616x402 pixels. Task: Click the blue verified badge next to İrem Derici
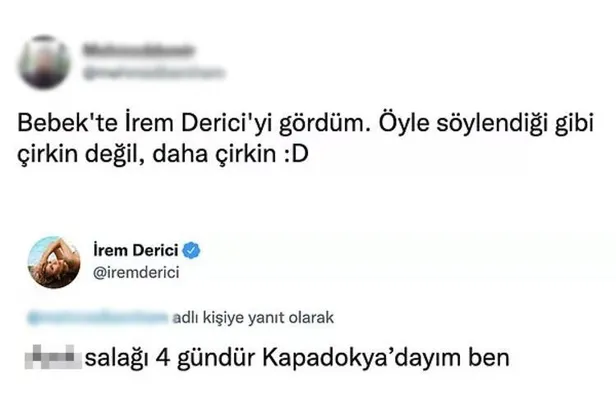pos(192,250)
